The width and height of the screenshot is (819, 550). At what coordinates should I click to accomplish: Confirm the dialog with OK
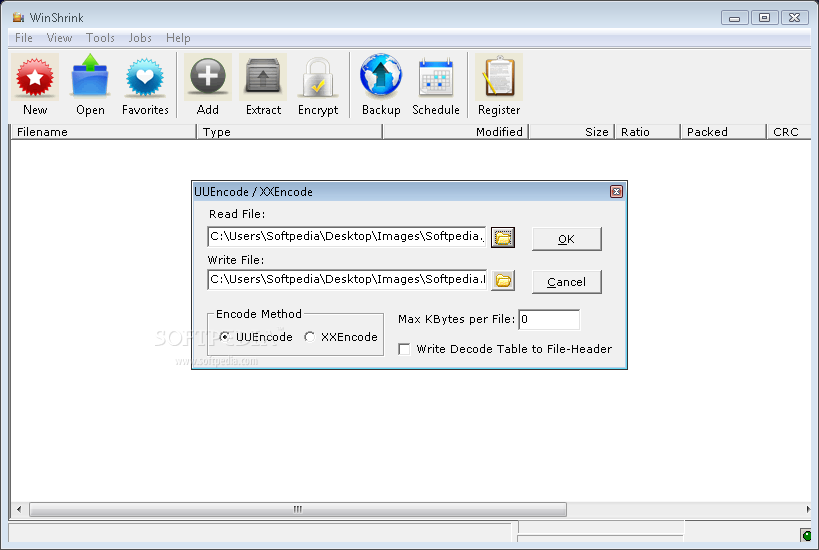[567, 239]
